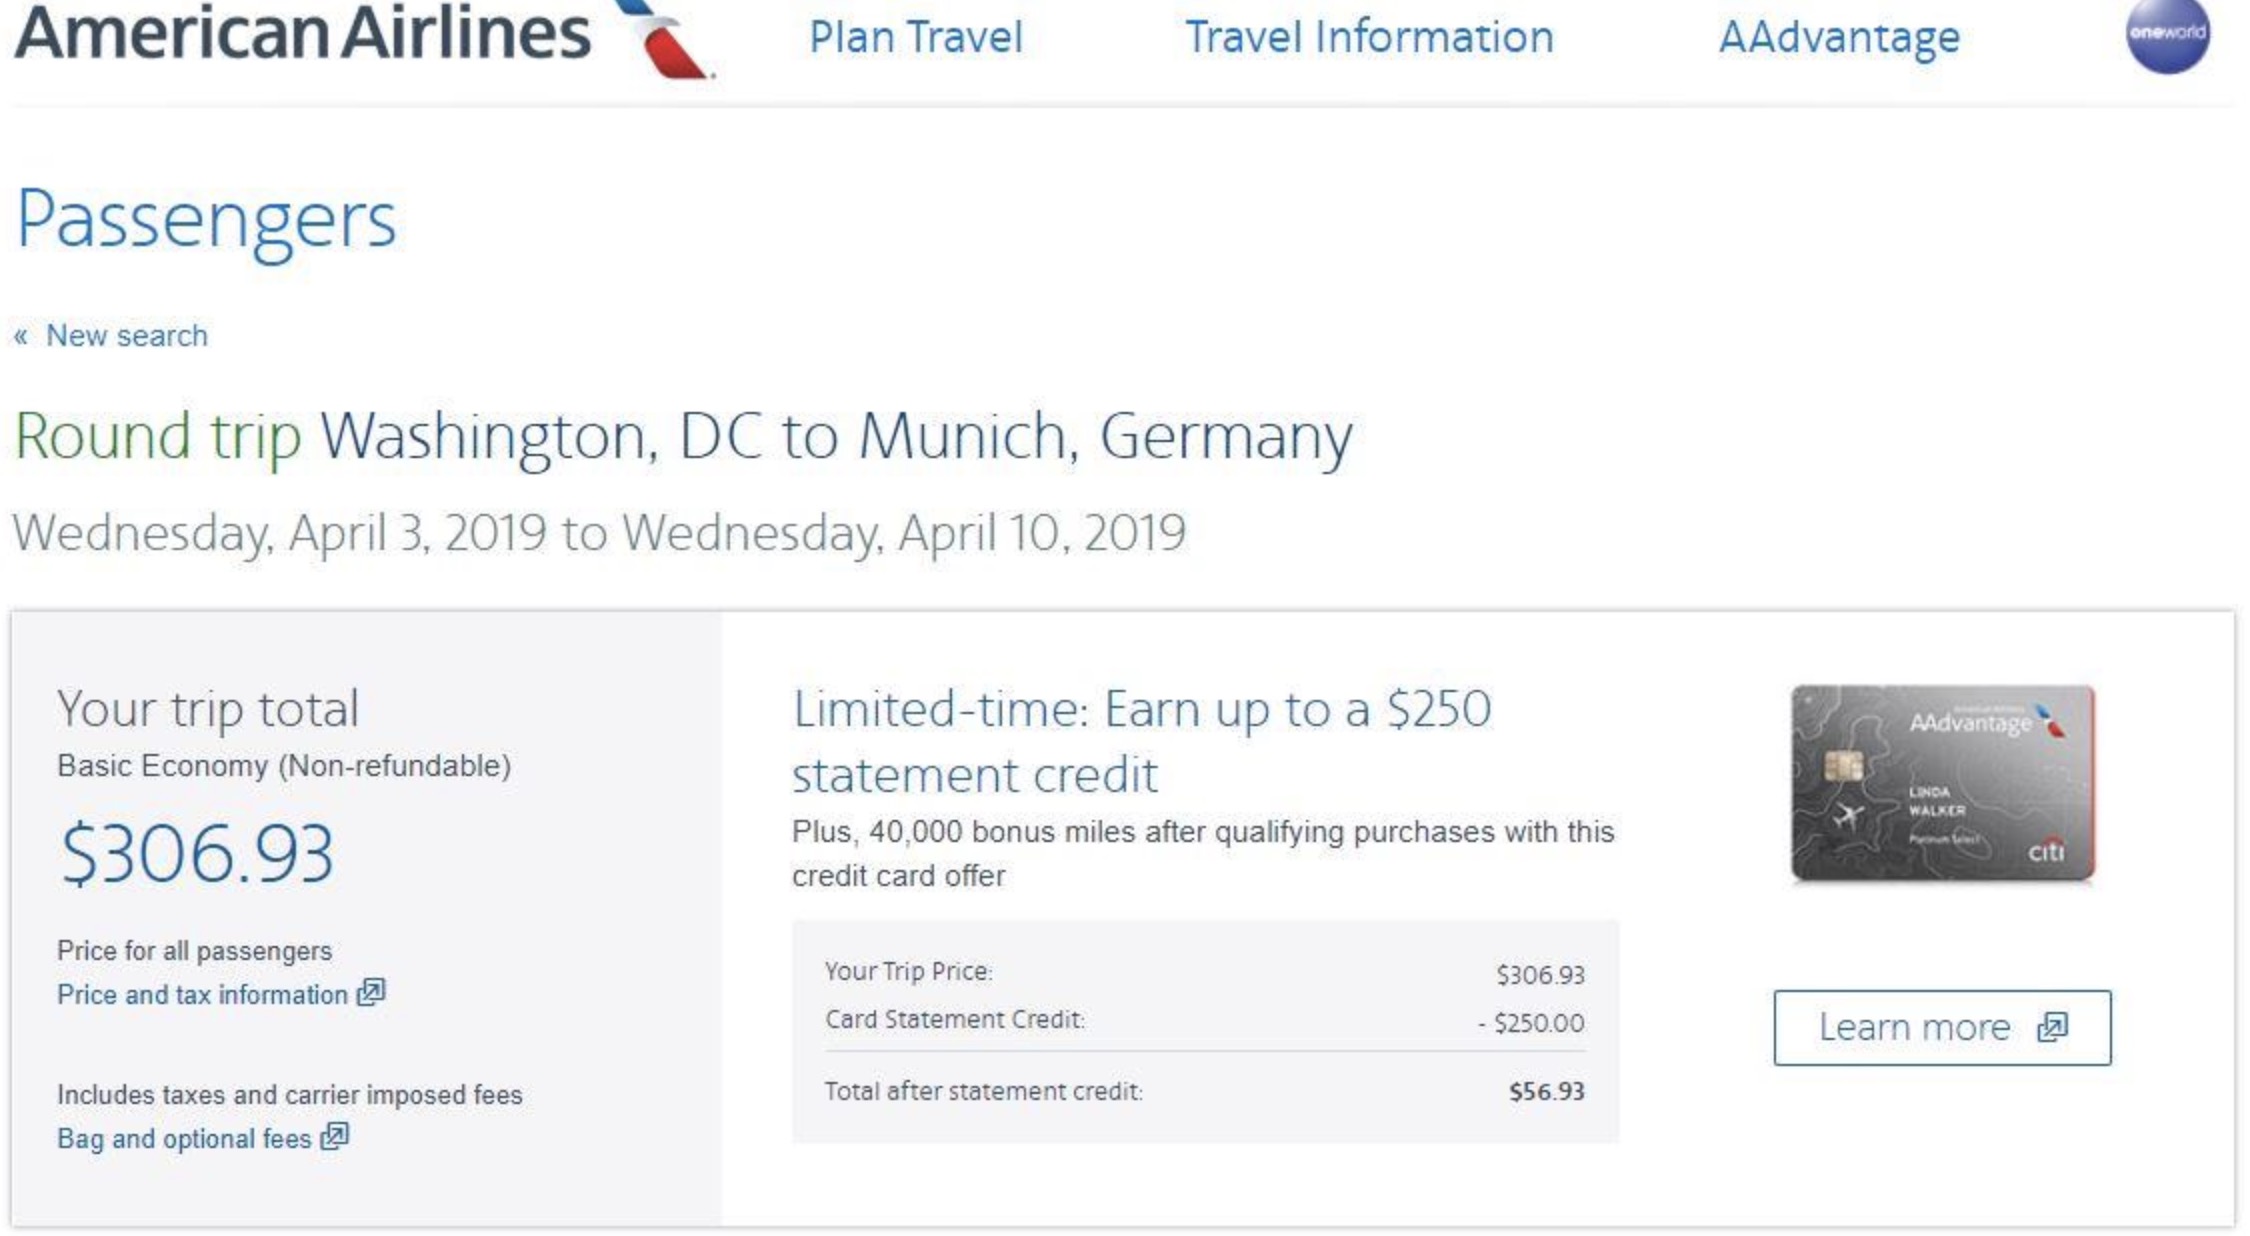Open the AAdvantage menu
Image resolution: width=2250 pixels, height=1236 pixels.
click(1839, 38)
